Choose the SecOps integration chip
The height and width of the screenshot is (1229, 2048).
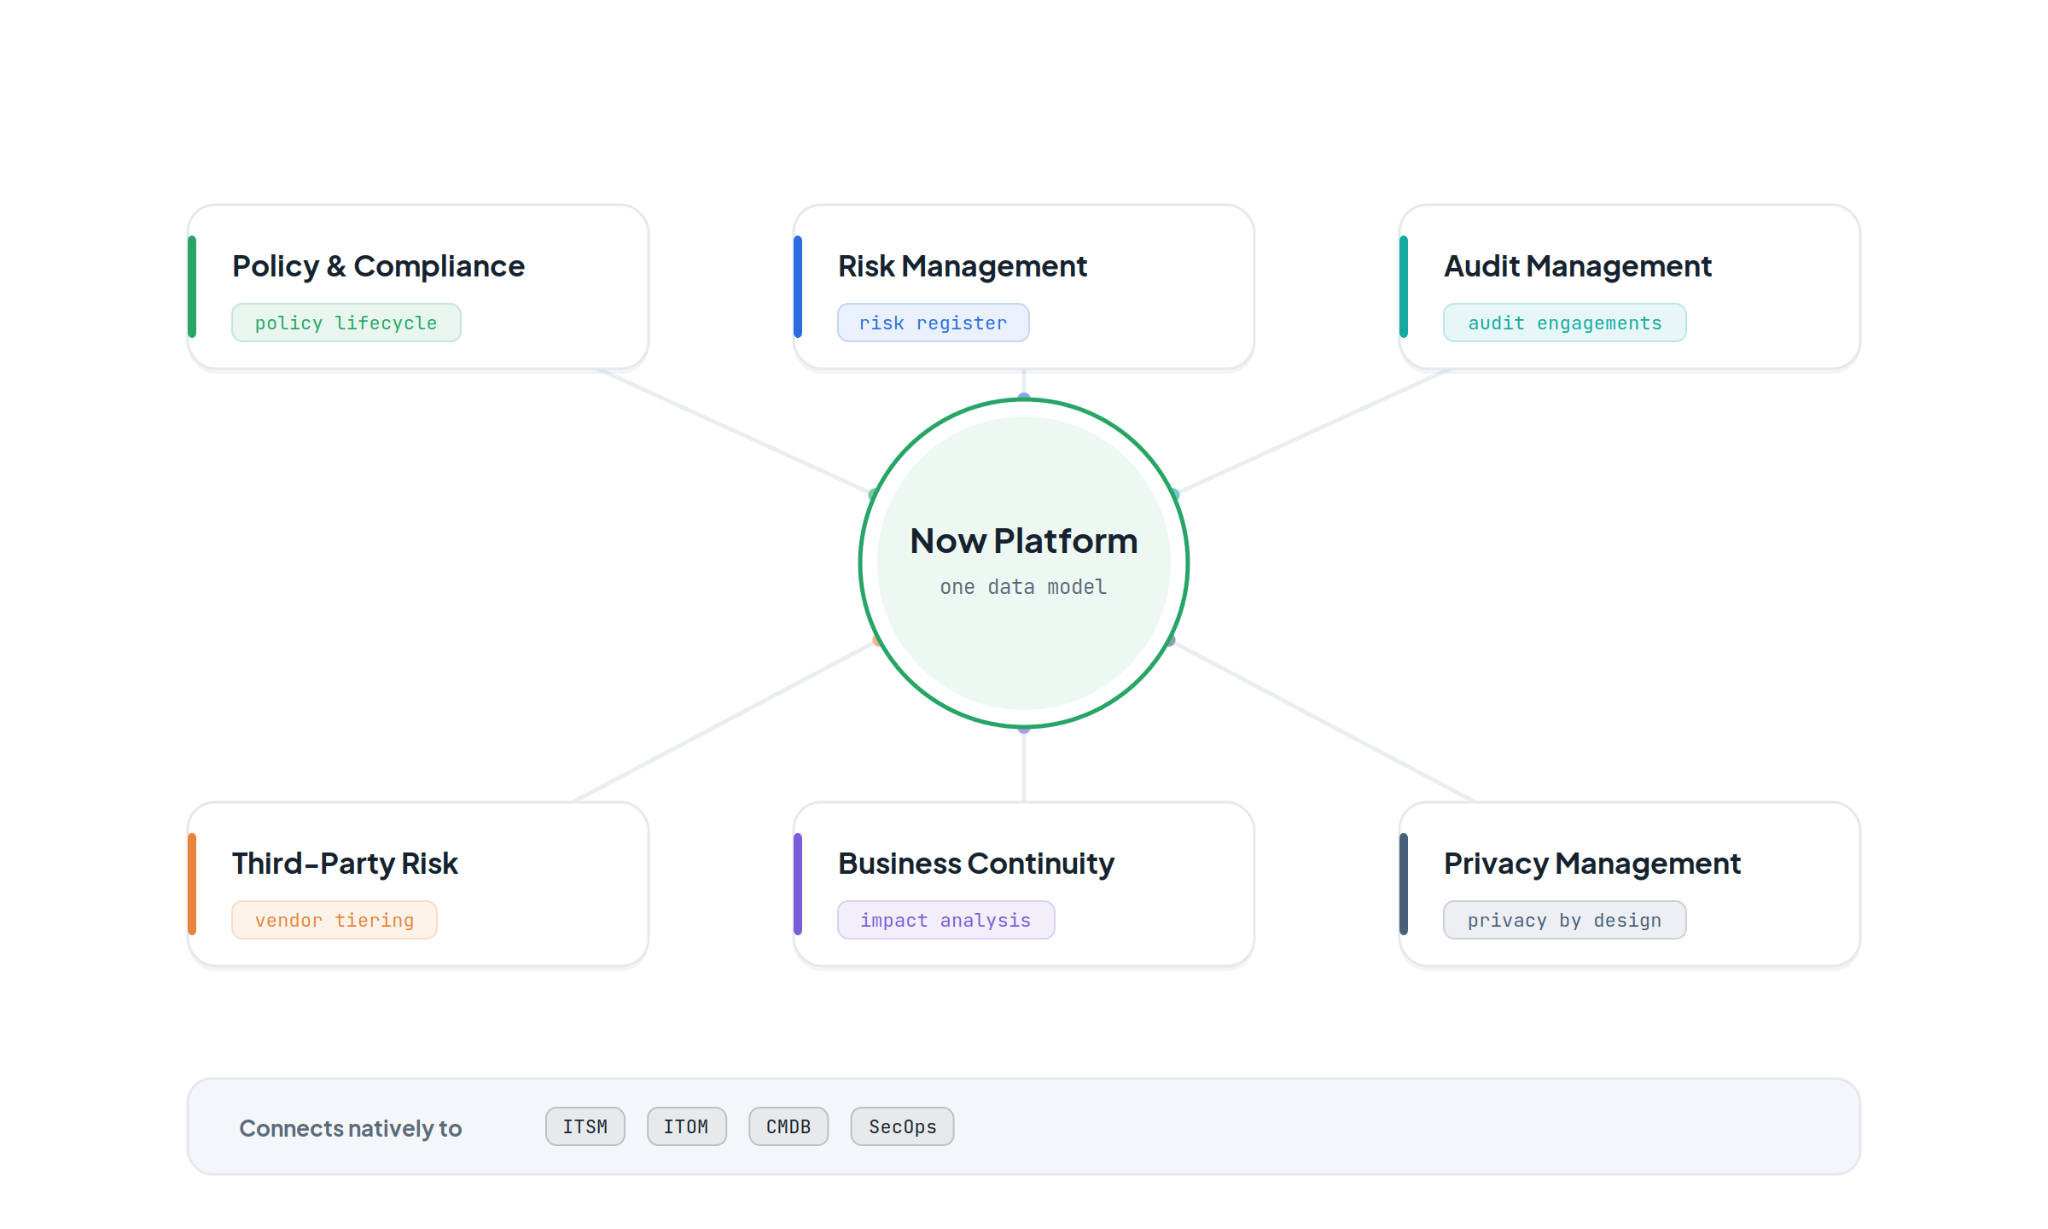[902, 1127]
